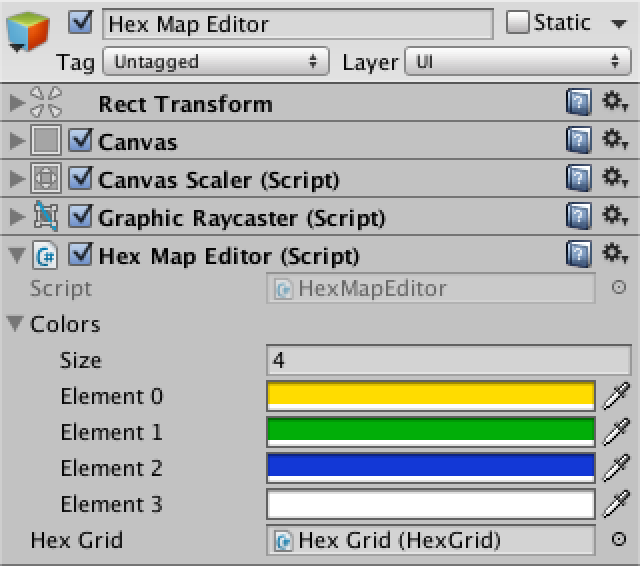The height and width of the screenshot is (566, 640).
Task: Open Canvas component gear menu
Action: (615, 140)
